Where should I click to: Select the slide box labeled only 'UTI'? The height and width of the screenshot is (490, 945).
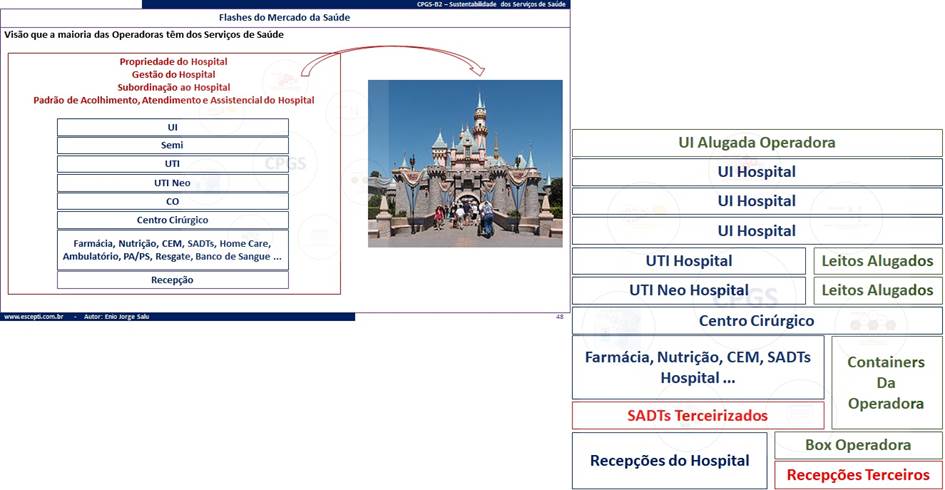173,164
